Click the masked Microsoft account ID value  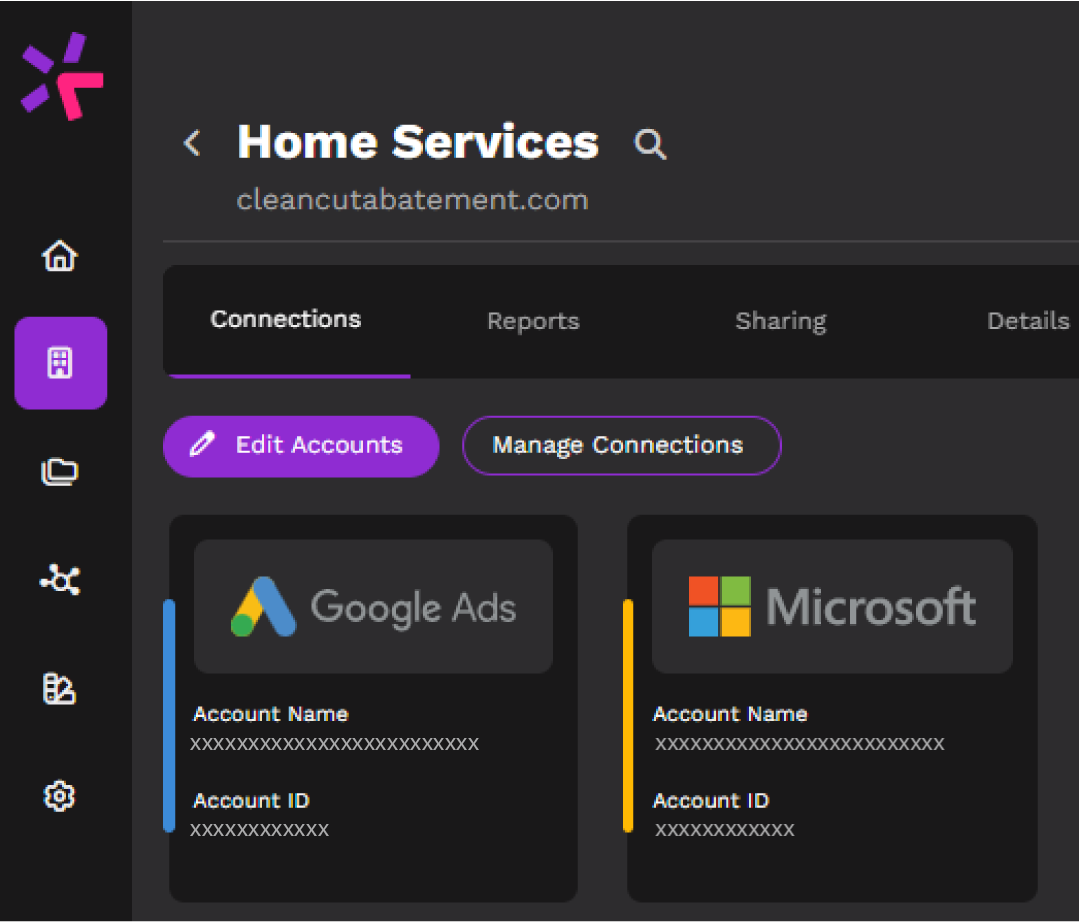point(725,830)
